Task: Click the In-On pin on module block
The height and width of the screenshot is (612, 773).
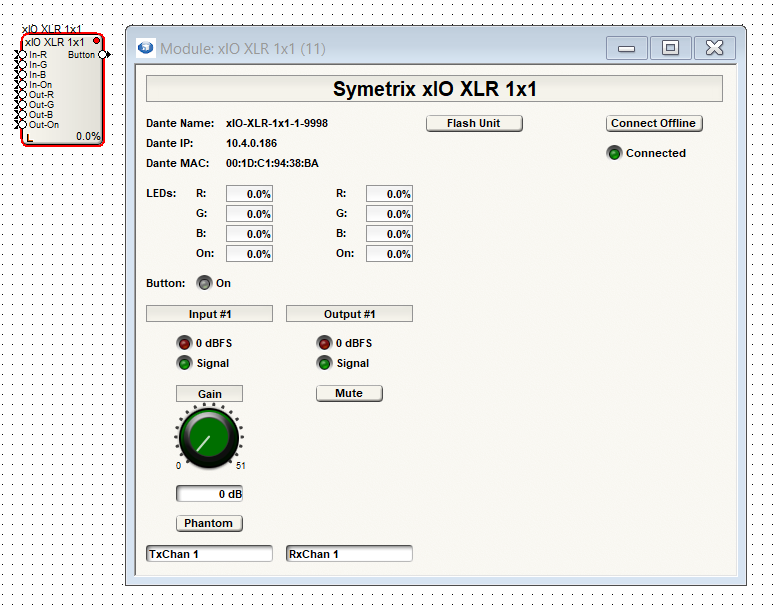Action: coord(21,85)
